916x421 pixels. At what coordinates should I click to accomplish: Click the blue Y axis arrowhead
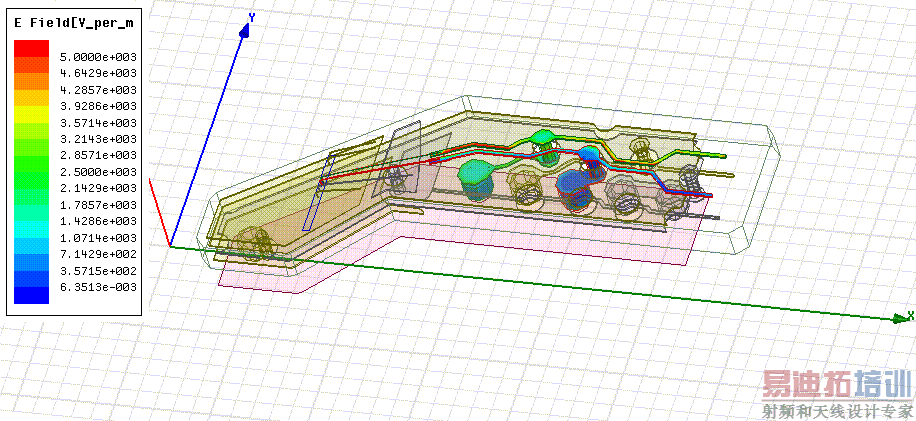(245, 32)
